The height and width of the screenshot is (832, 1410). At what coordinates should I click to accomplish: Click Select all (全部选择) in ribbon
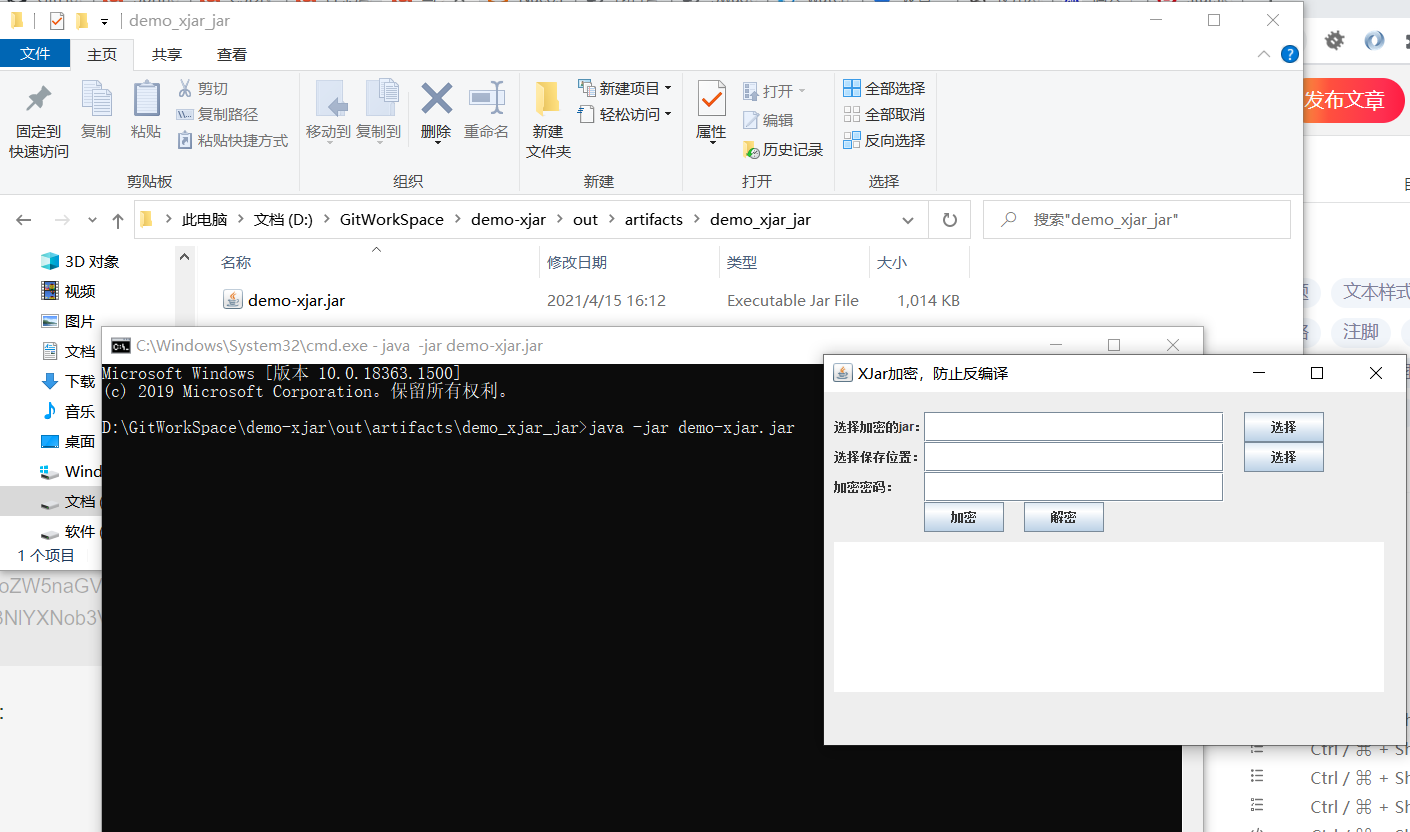click(x=884, y=89)
